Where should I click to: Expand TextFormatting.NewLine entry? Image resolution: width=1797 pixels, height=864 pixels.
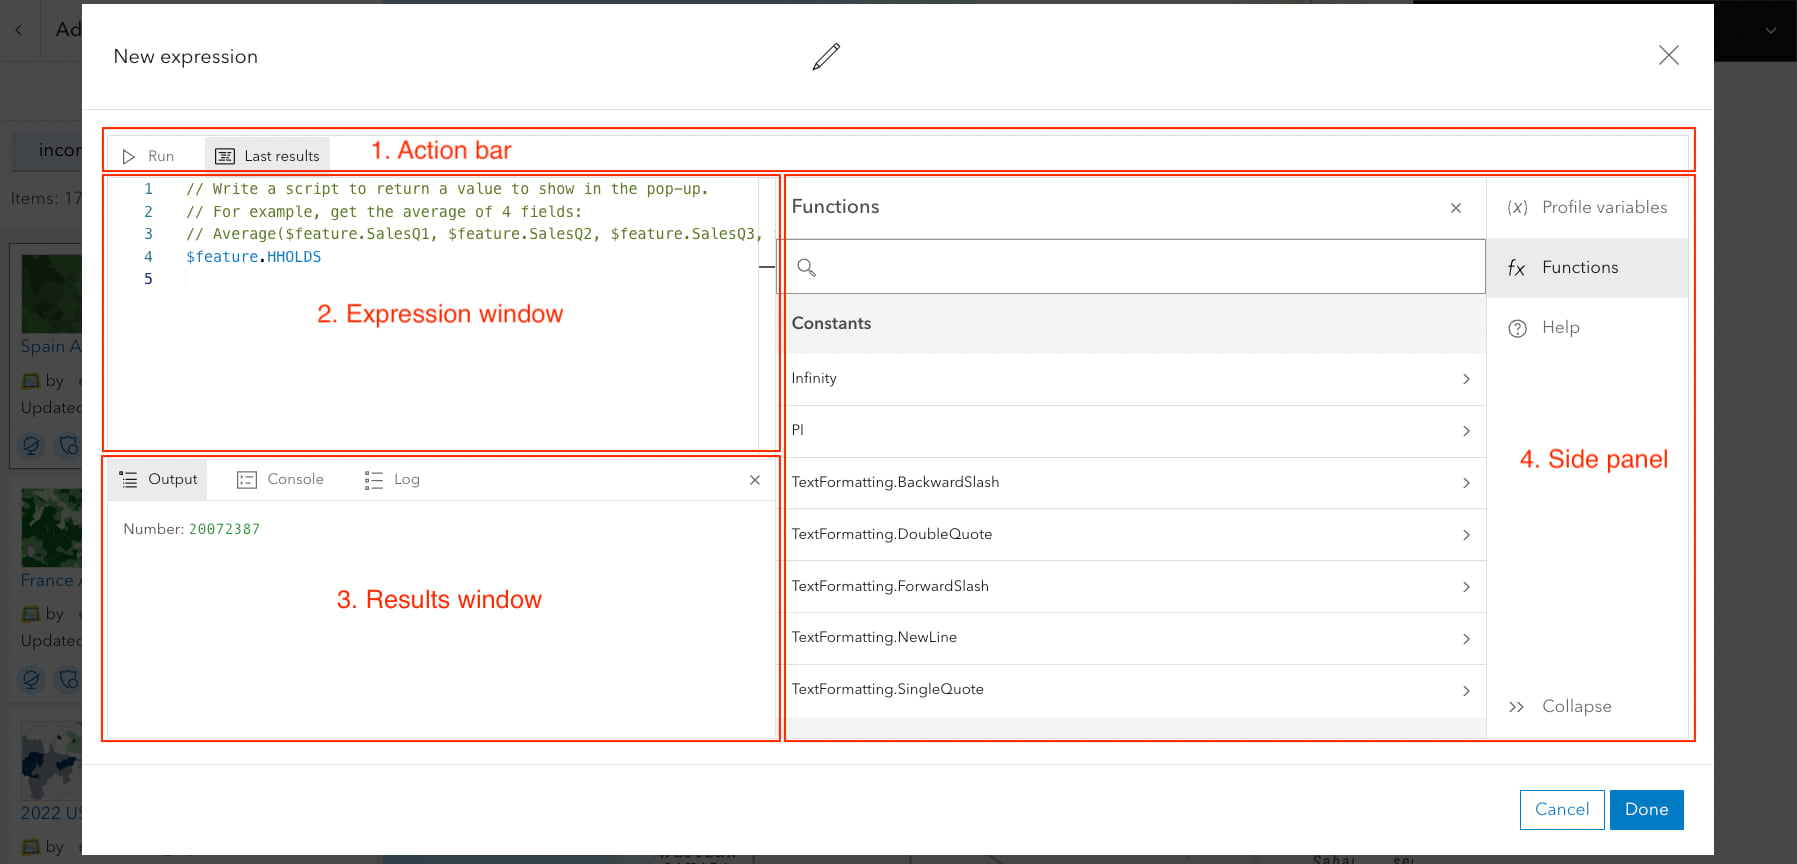click(x=1130, y=638)
